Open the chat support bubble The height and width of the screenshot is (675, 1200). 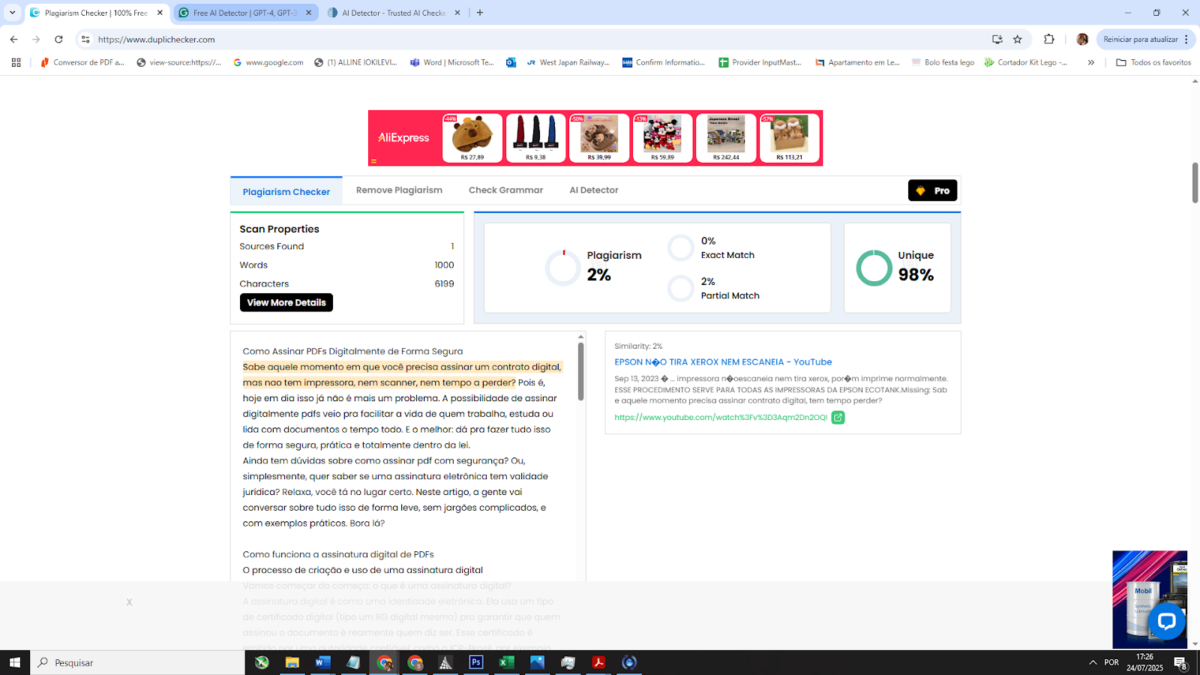pos(1166,620)
